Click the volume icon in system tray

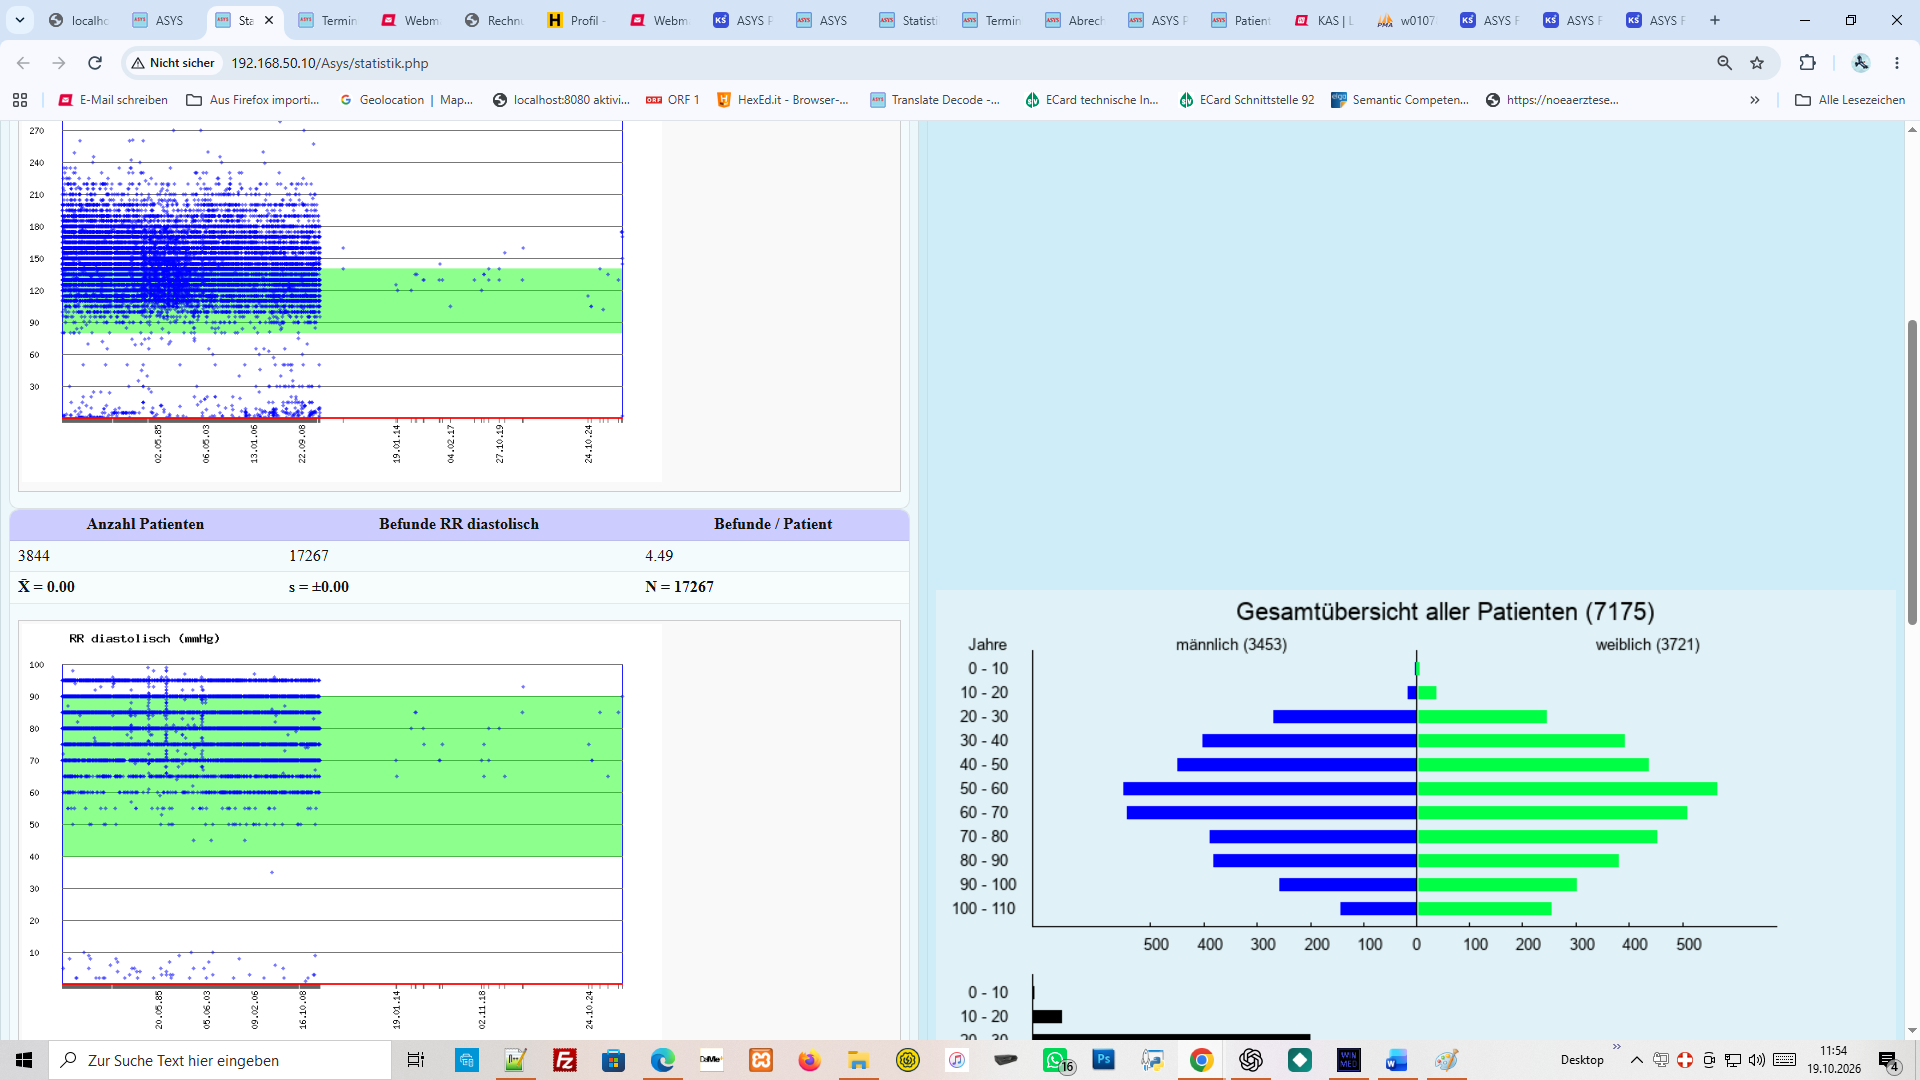click(1757, 1060)
